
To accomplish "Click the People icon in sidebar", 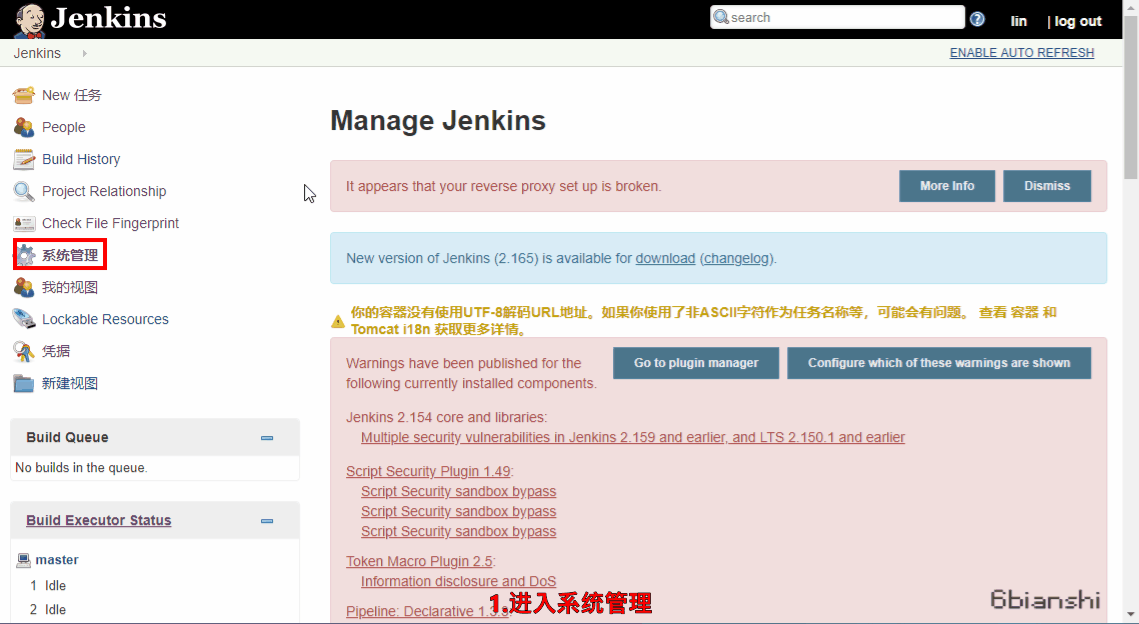I will coord(24,127).
